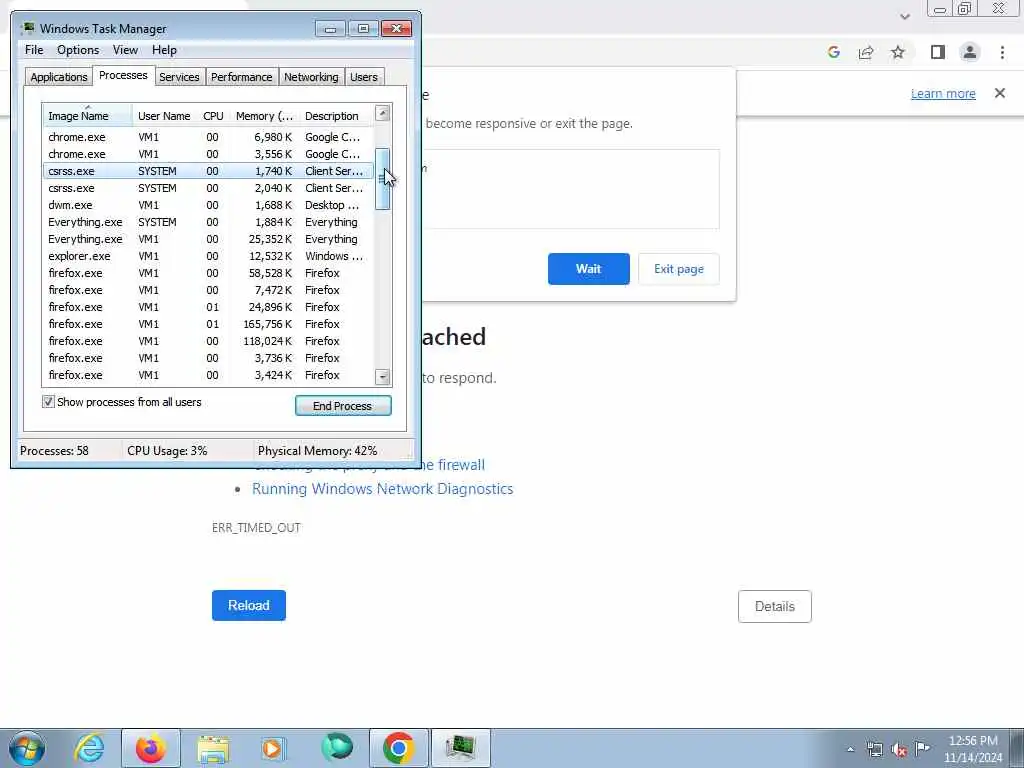
Task: Switch to Firefox in the taskbar
Action: coord(151,748)
